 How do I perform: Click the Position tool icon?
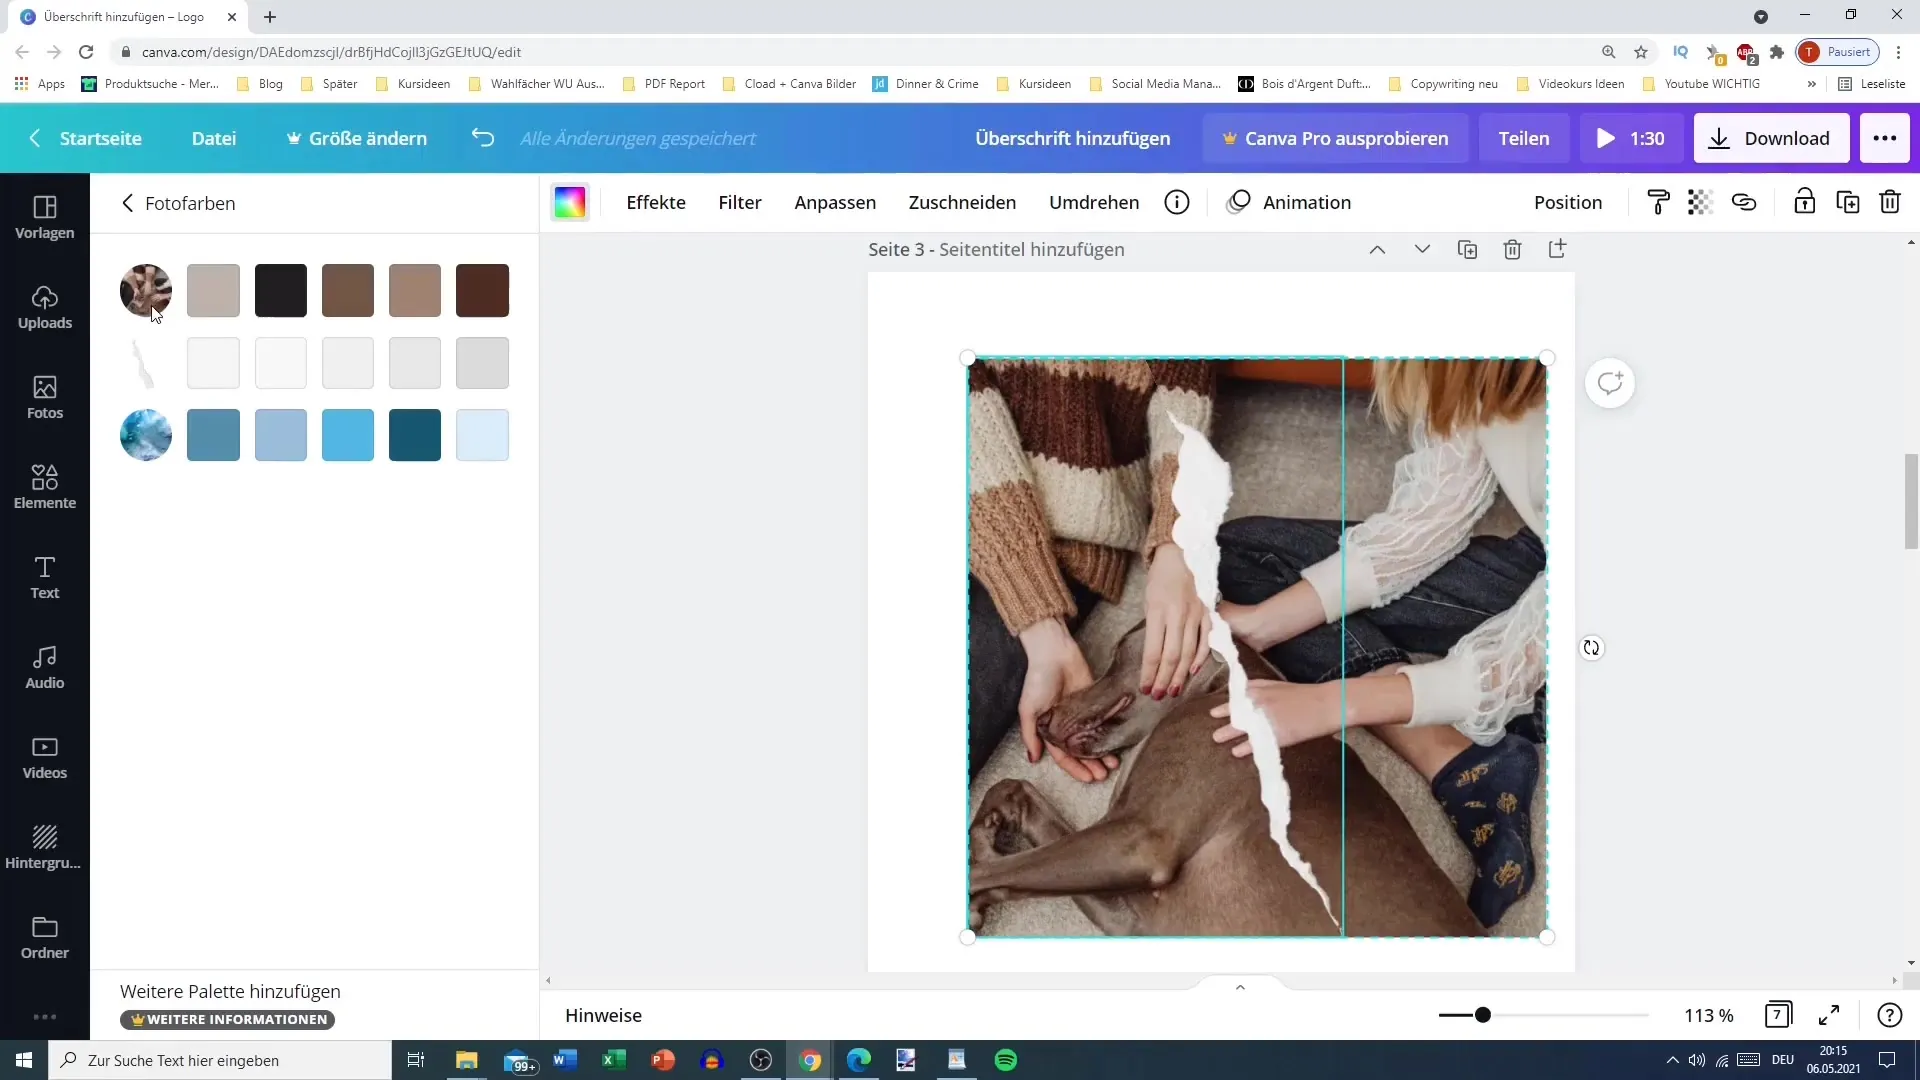pos(1567,202)
